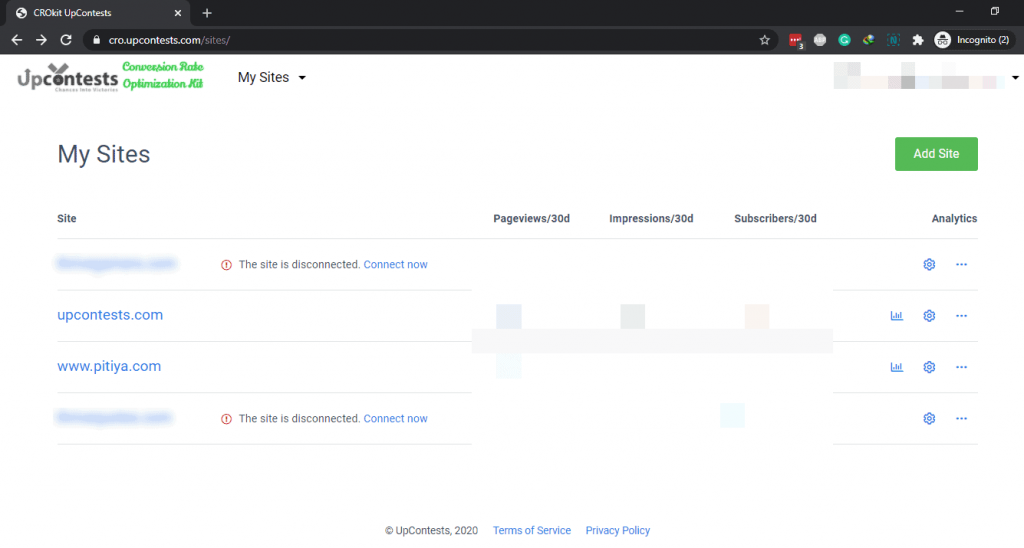Open the upcontests.com site link
Image resolution: width=1024 pixels, height=548 pixels.
(110, 315)
